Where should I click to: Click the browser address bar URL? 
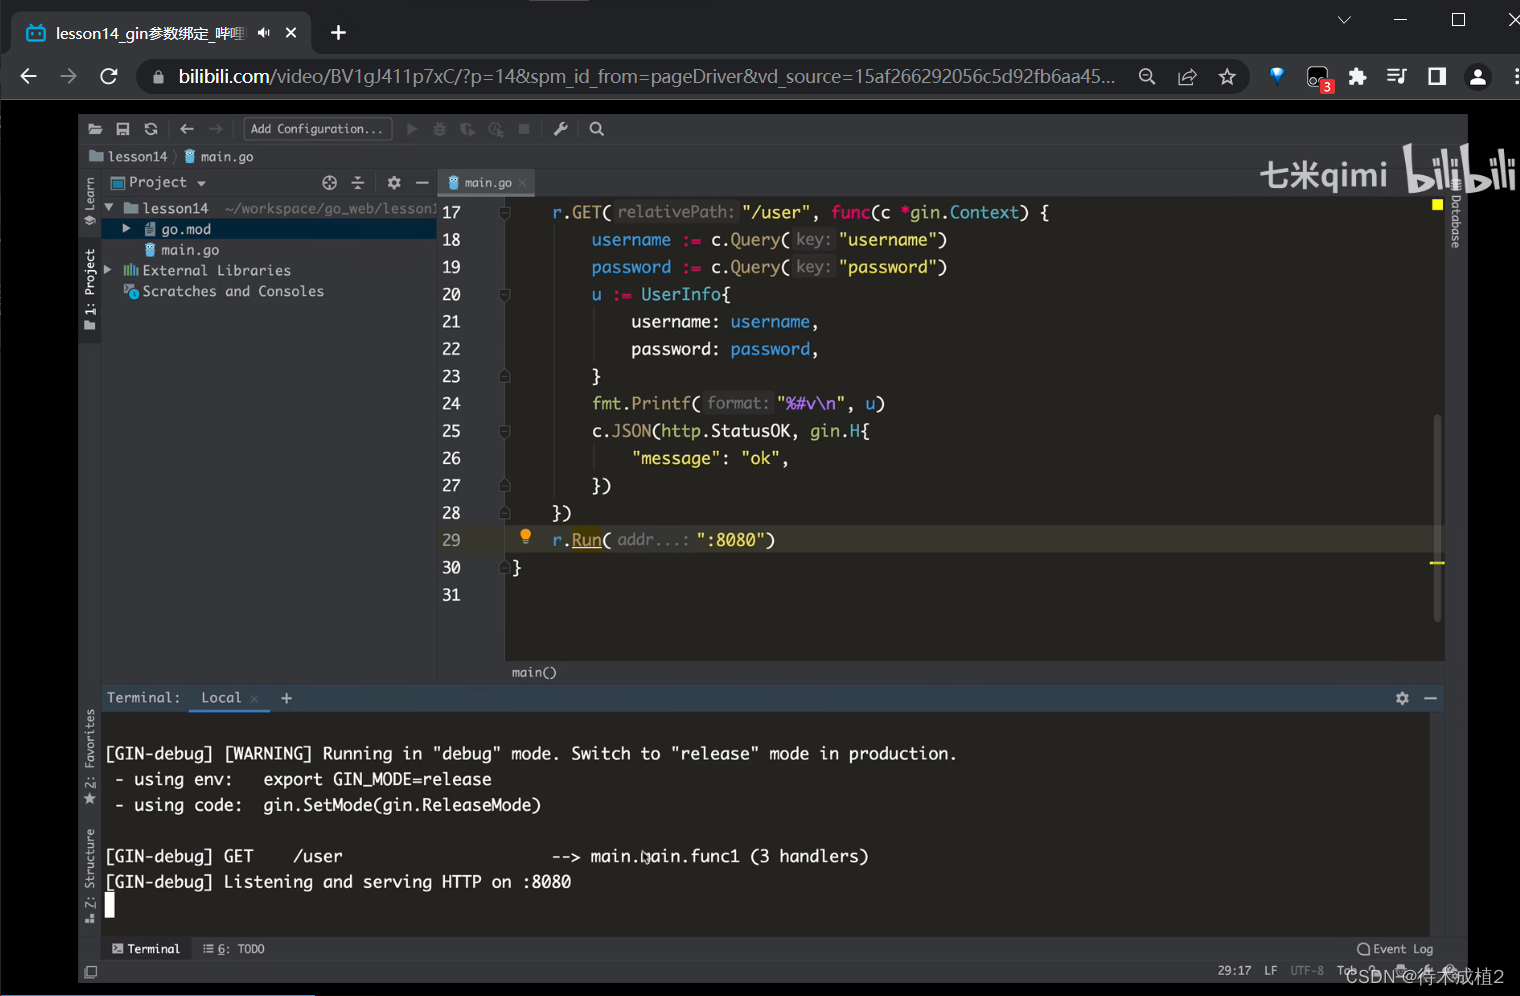[x=646, y=77]
